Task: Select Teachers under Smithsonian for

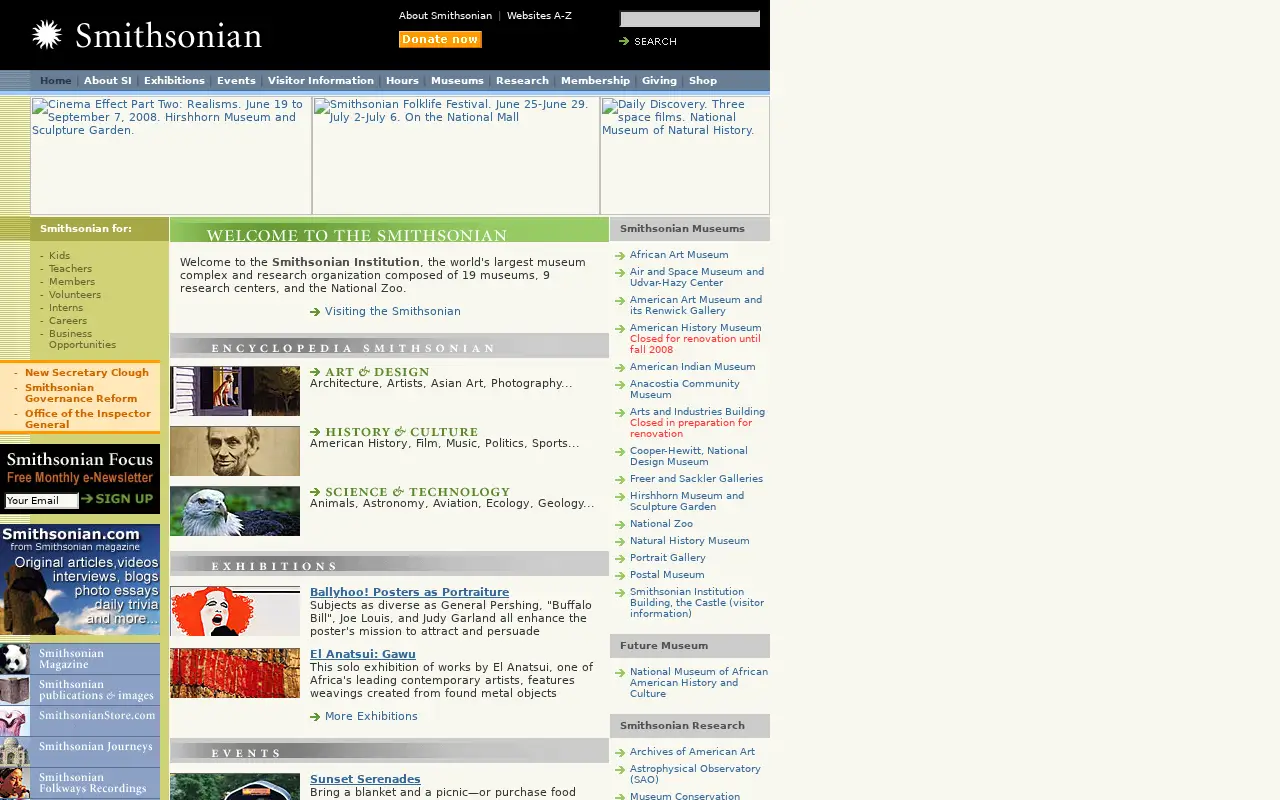Action: click(70, 269)
